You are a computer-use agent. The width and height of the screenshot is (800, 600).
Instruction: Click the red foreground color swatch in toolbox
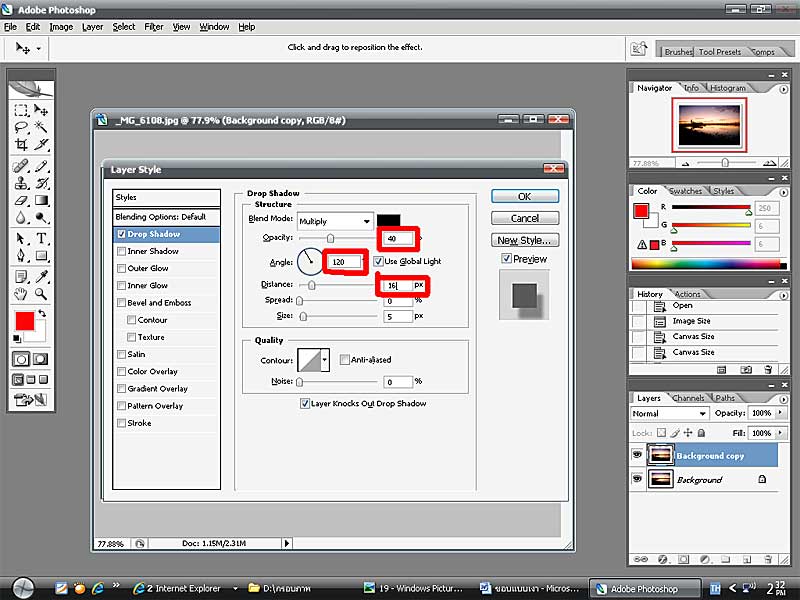point(24,321)
